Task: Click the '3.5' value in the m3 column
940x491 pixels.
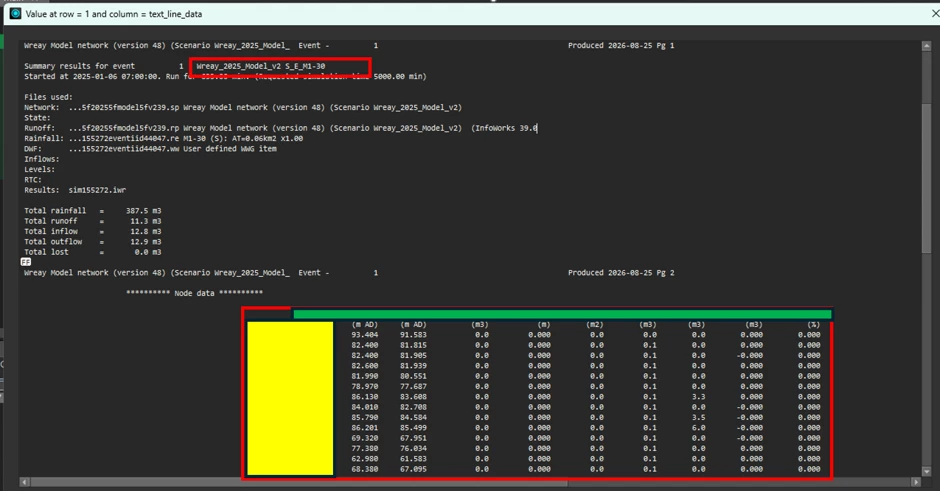Action: [698, 417]
